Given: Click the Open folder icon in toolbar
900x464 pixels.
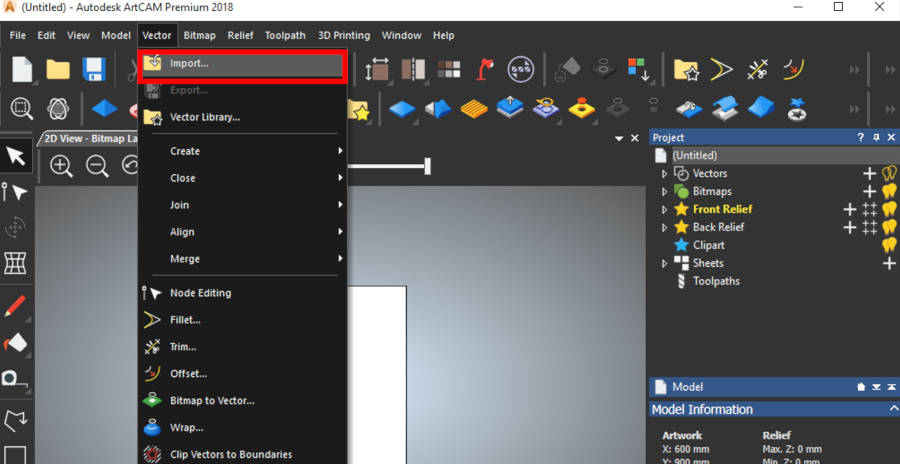Looking at the screenshot, I should pyautogui.click(x=58, y=69).
